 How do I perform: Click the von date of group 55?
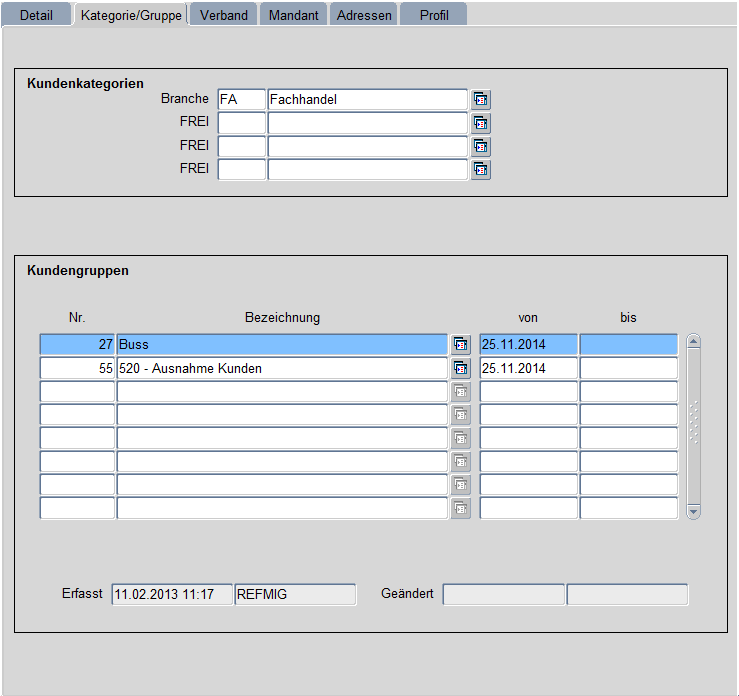coord(528,368)
